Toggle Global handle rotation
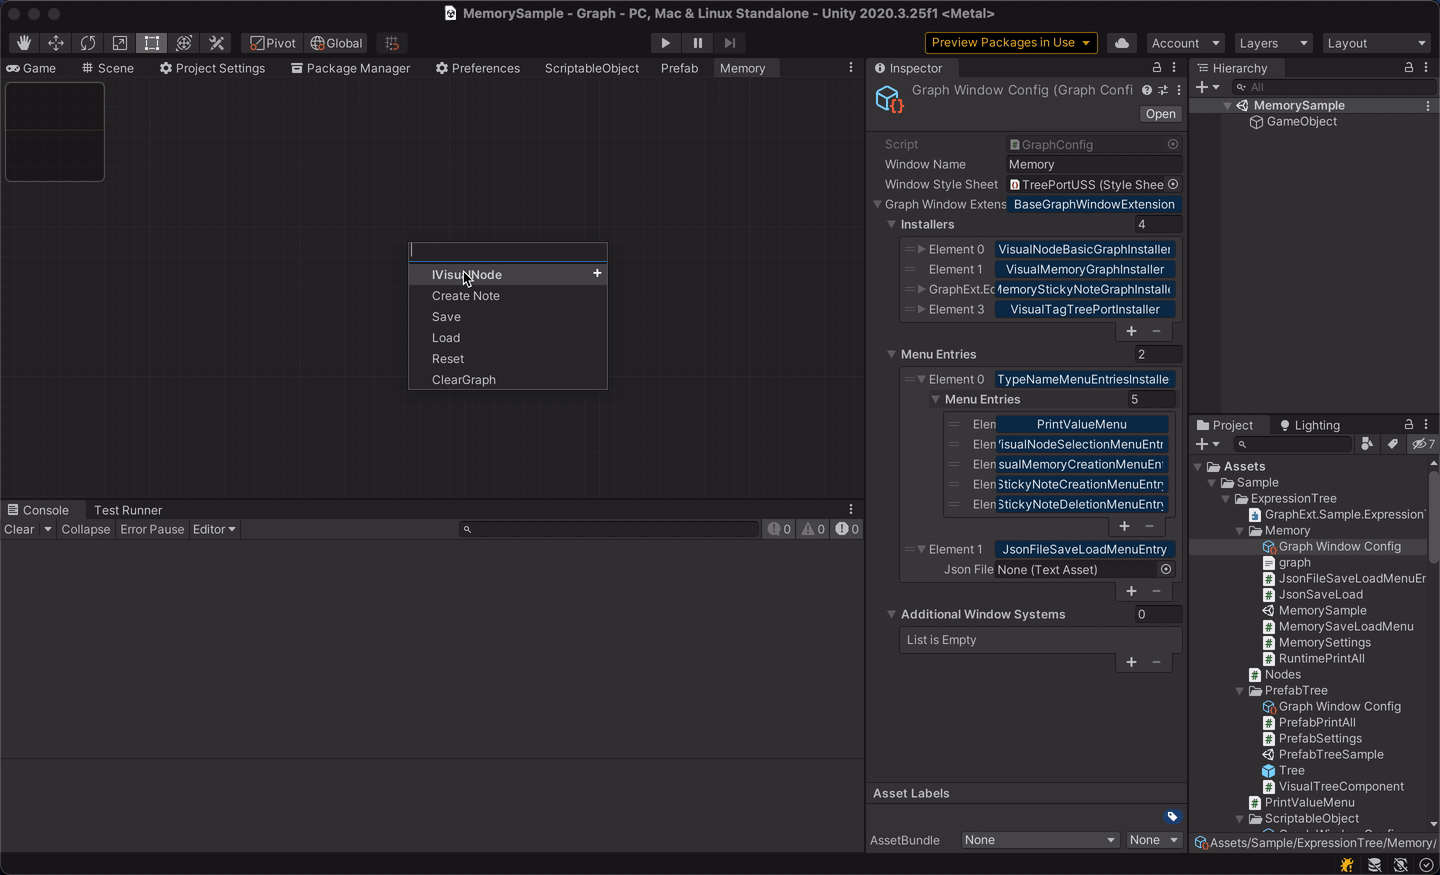1440x875 pixels. 337,43
